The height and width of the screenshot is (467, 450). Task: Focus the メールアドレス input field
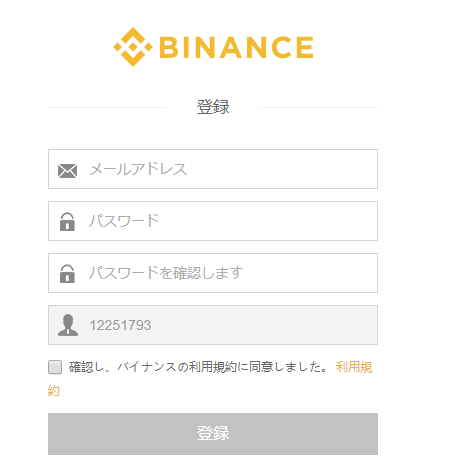(213, 169)
